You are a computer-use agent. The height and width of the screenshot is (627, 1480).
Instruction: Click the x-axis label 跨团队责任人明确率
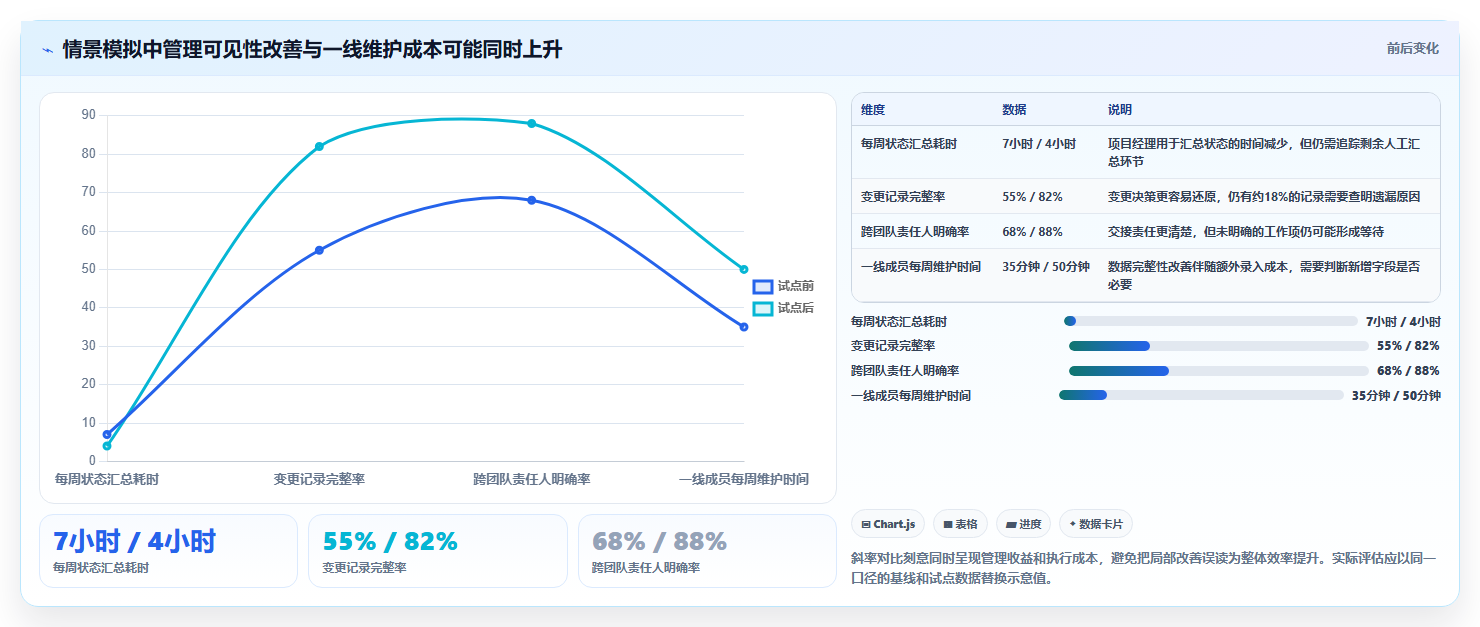pyautogui.click(x=531, y=479)
